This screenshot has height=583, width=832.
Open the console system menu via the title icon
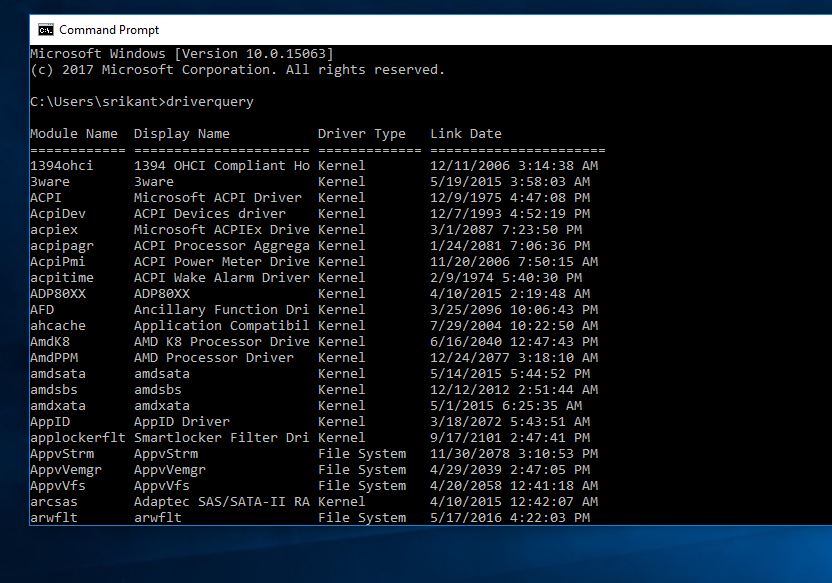coord(44,29)
